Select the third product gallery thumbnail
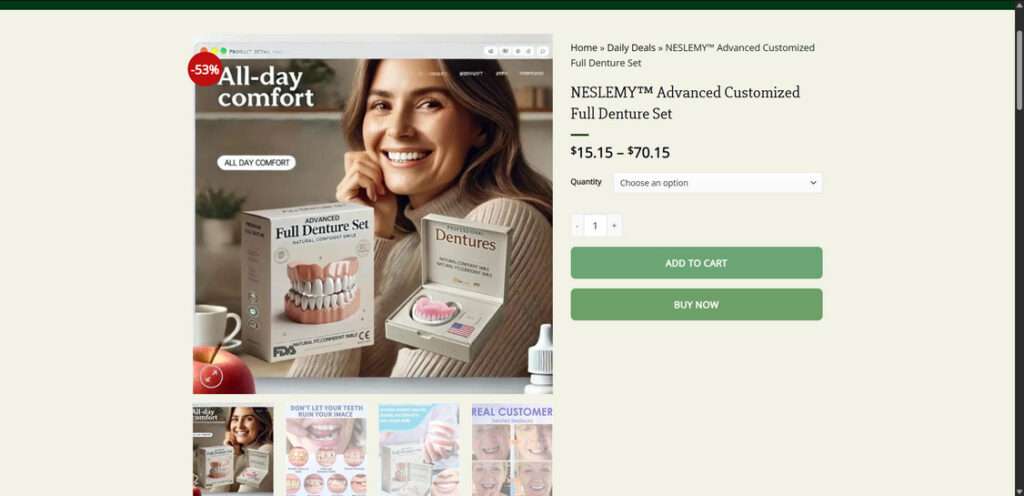The image size is (1024, 496). pos(419,449)
